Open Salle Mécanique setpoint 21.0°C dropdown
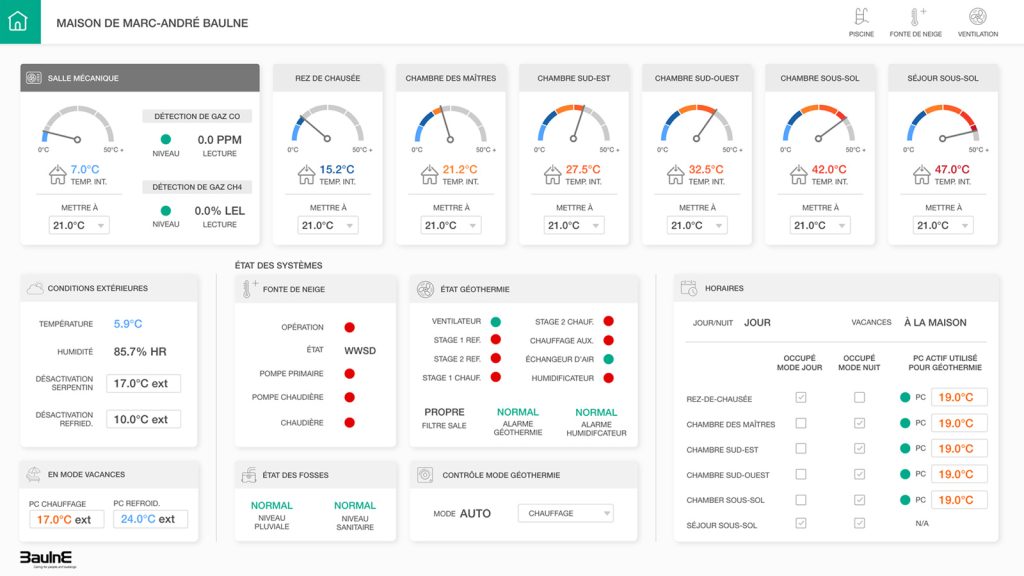The height and width of the screenshot is (576, 1024). click(x=79, y=226)
